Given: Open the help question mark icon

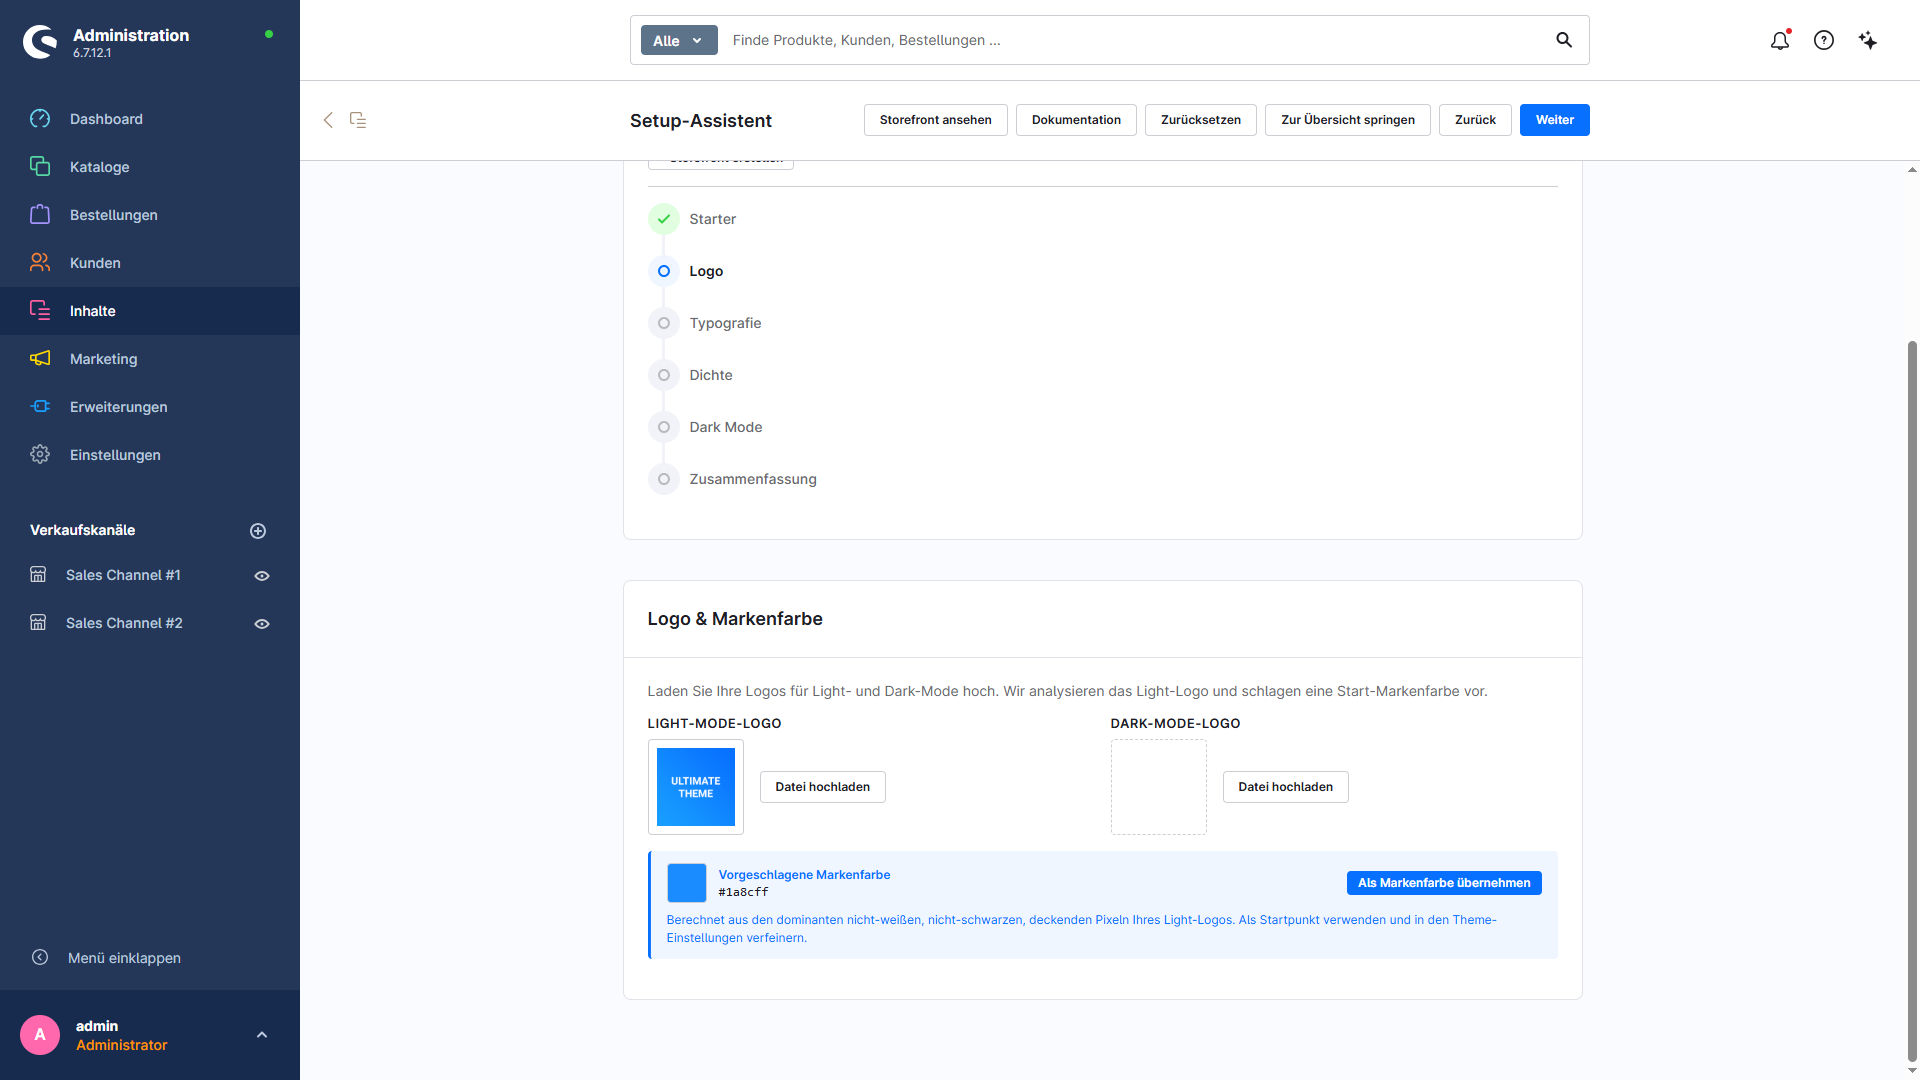Looking at the screenshot, I should coord(1824,40).
